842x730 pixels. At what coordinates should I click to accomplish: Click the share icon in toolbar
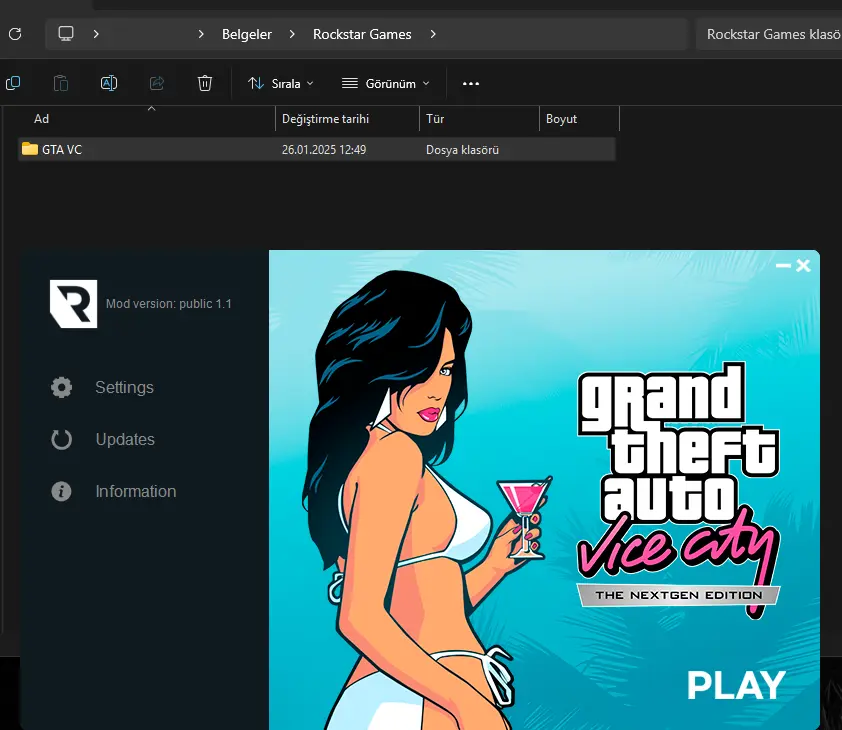(157, 83)
